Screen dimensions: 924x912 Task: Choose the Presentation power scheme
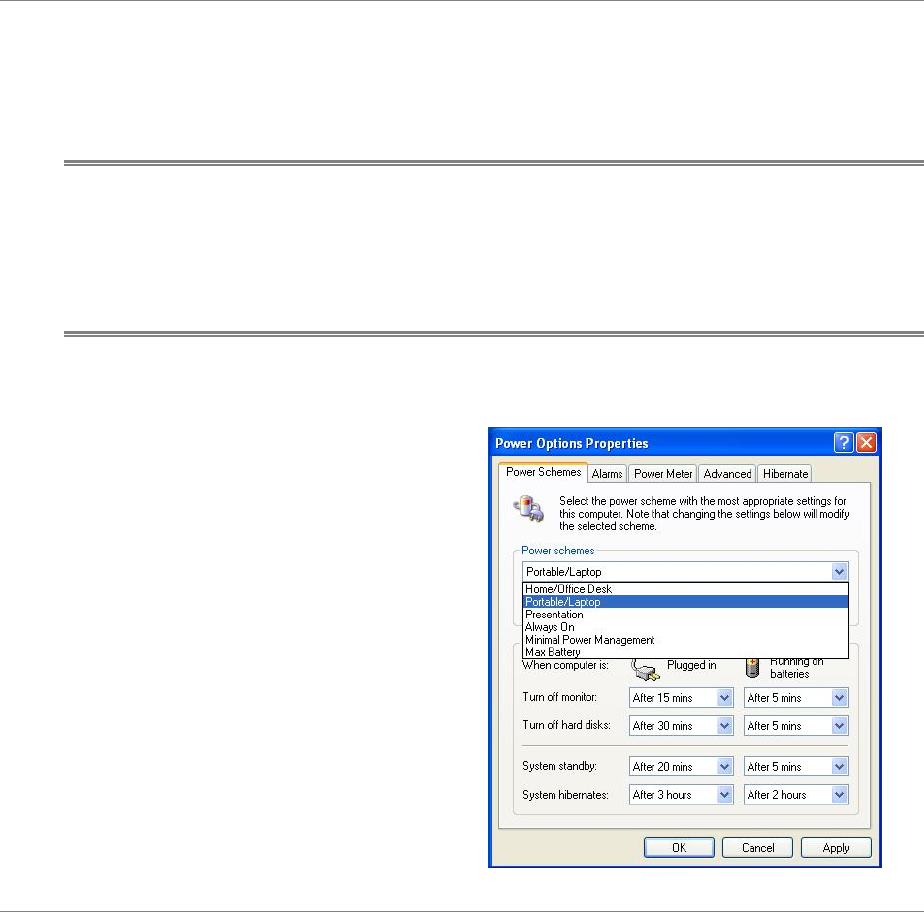coord(685,614)
